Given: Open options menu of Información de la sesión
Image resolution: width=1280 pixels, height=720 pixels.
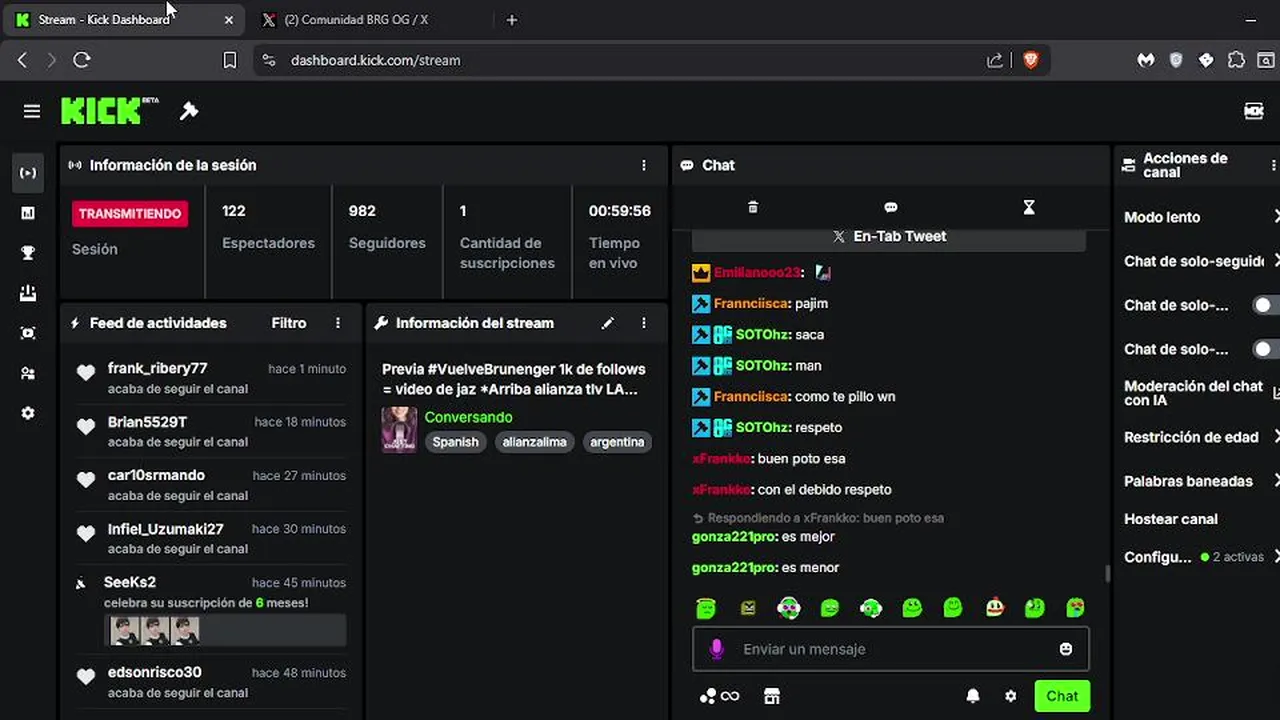Looking at the screenshot, I should tap(644, 165).
